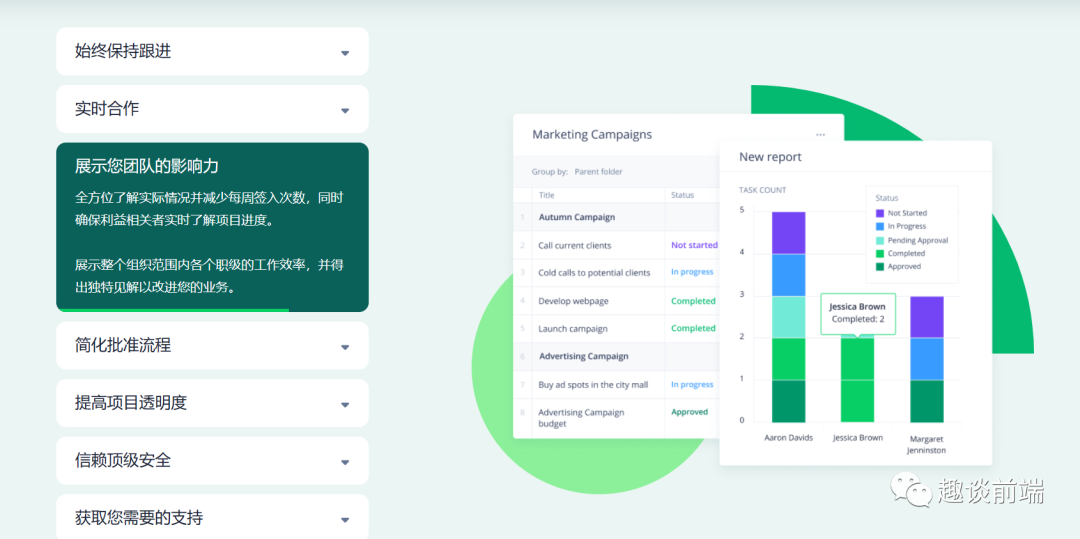Open the 简化批准流程 section title
The height and width of the screenshot is (539, 1080).
coord(123,346)
